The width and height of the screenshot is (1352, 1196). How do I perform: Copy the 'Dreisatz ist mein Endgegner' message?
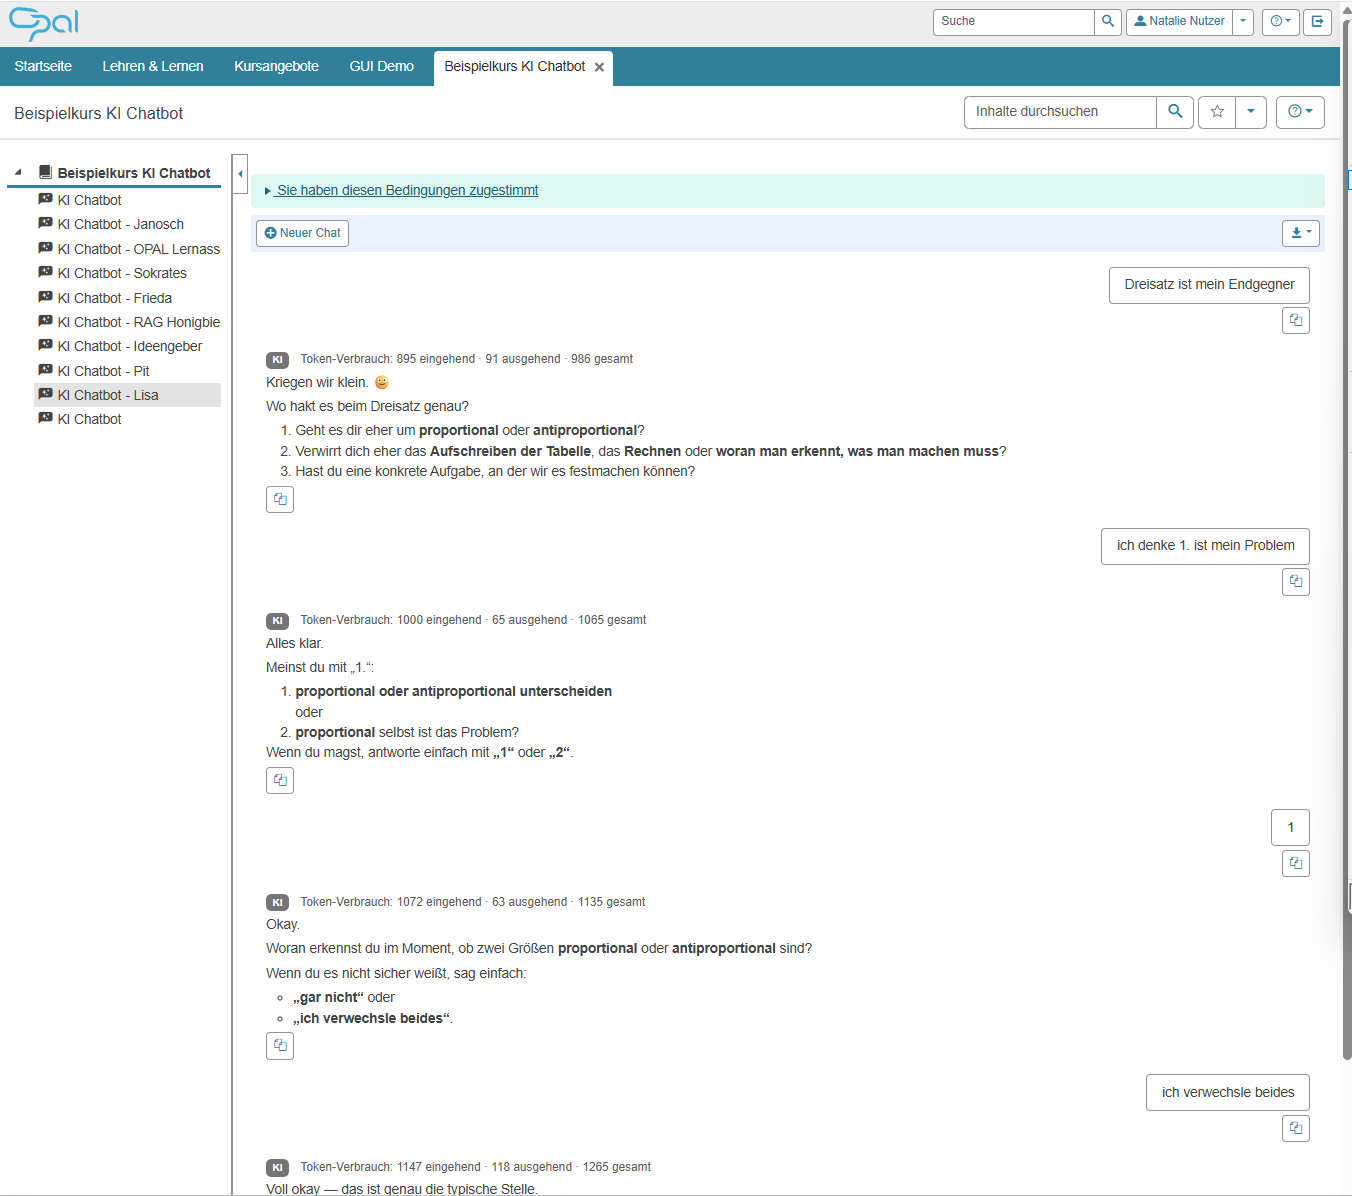tap(1296, 320)
